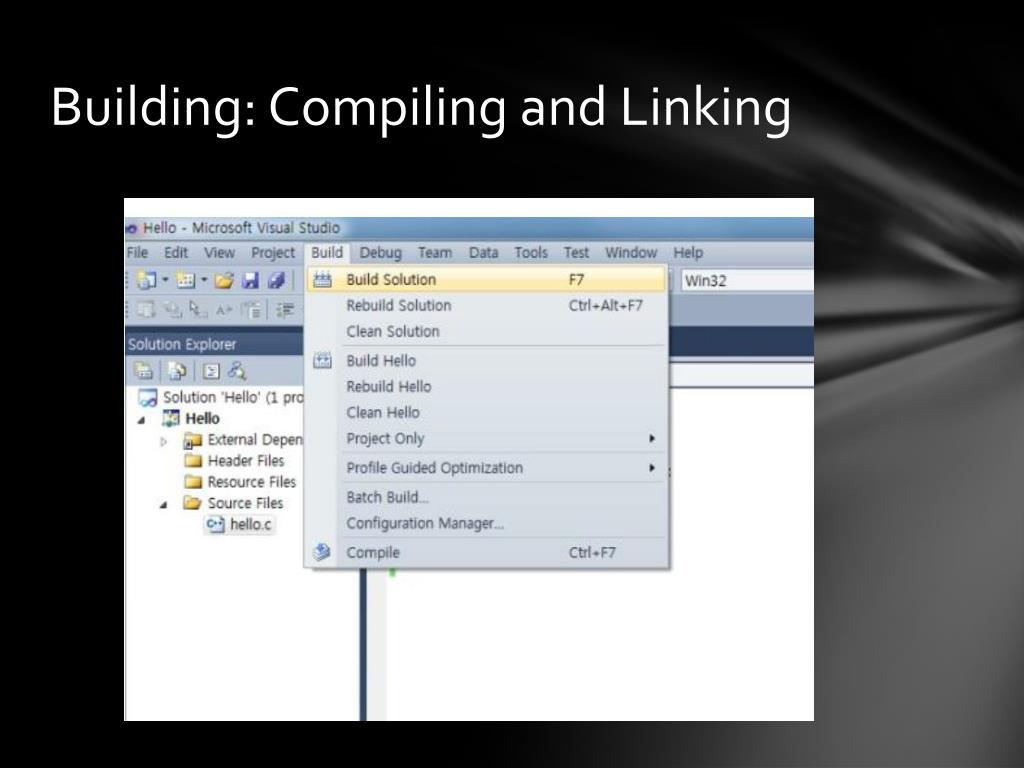Open the Add New Item dropdown arrow

pos(204,280)
